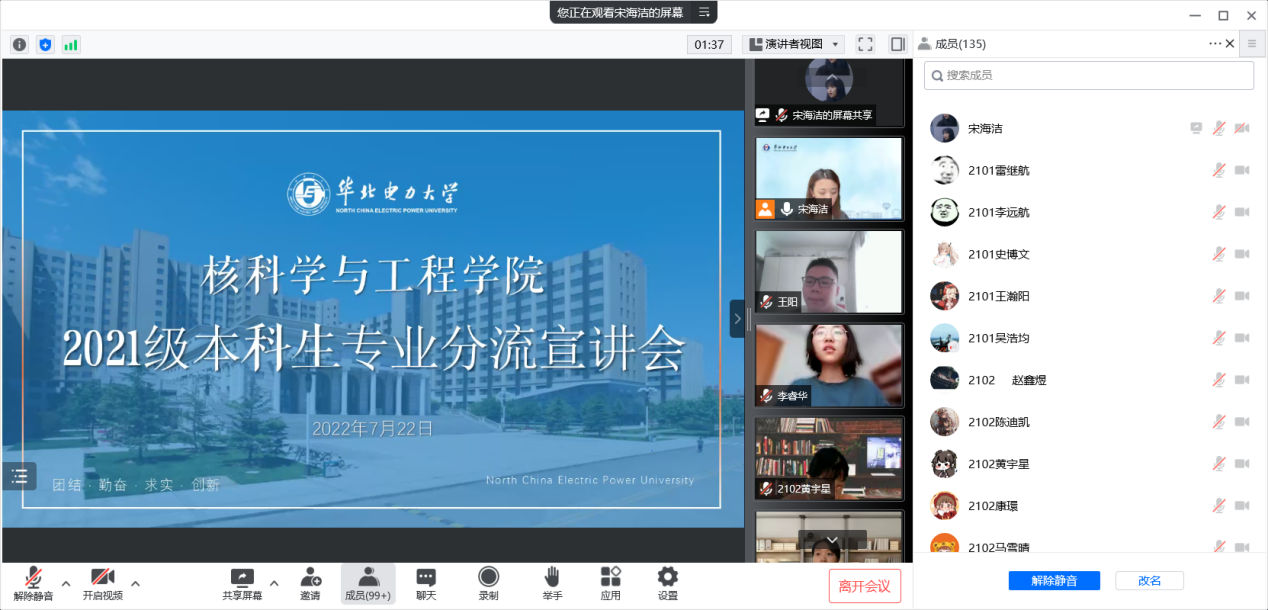Open the Invite participants icon

click(x=310, y=583)
